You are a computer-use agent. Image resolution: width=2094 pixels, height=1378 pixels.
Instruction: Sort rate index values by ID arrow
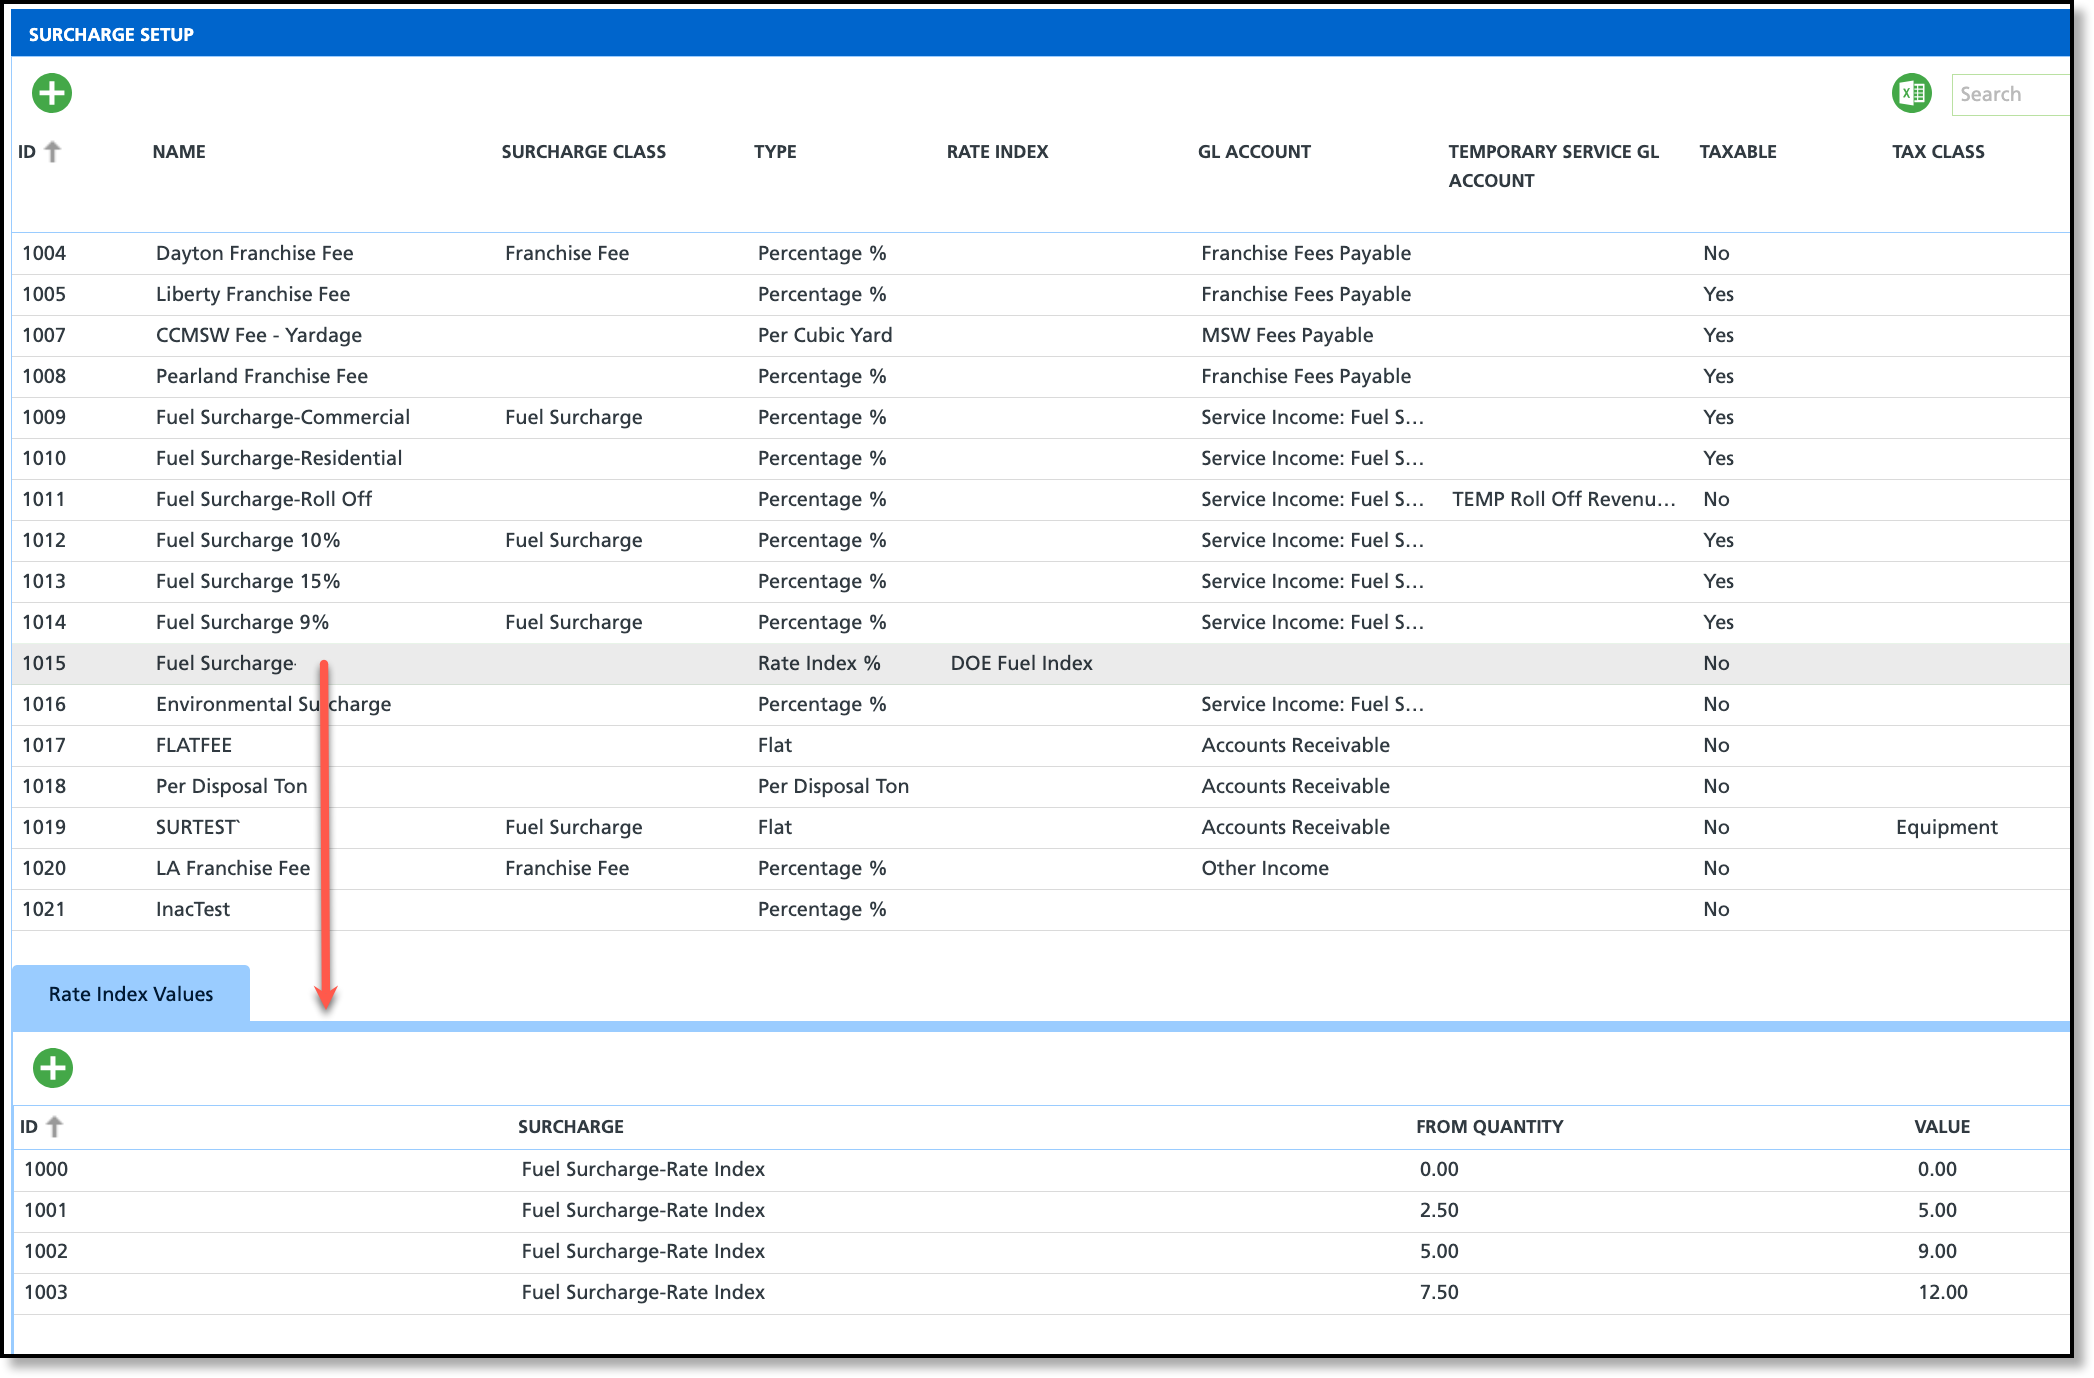coord(55,1127)
